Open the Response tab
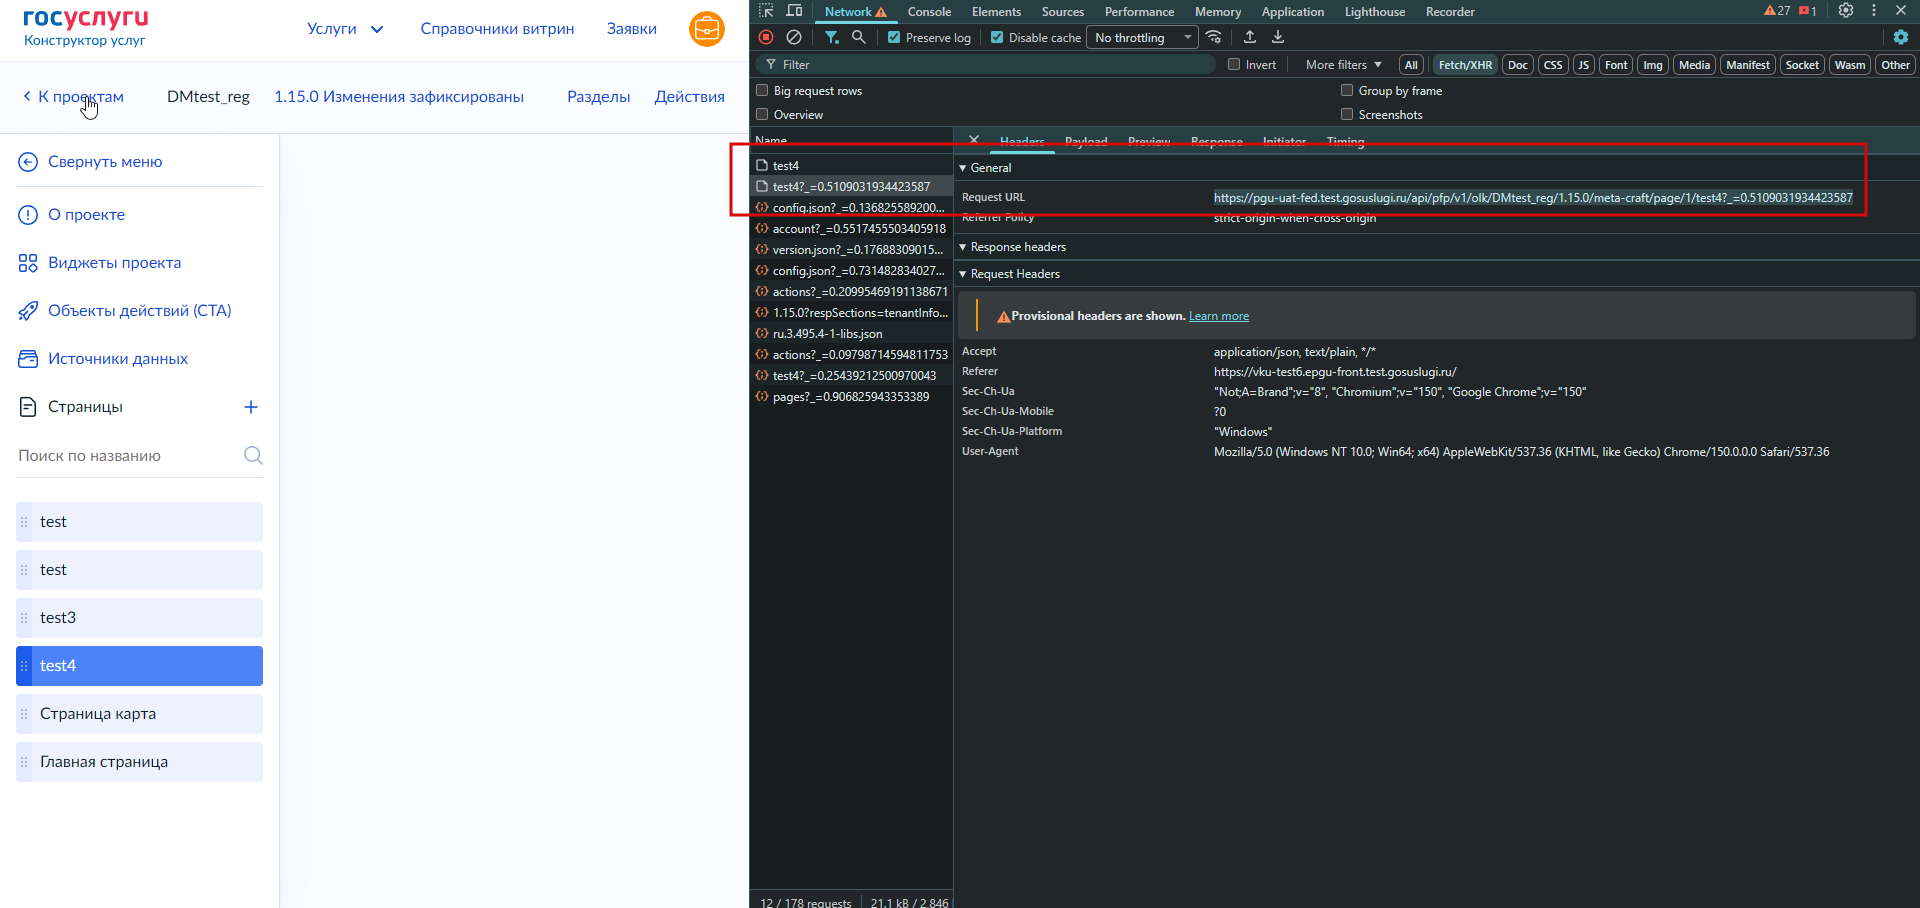This screenshot has height=908, width=1920. click(x=1216, y=141)
